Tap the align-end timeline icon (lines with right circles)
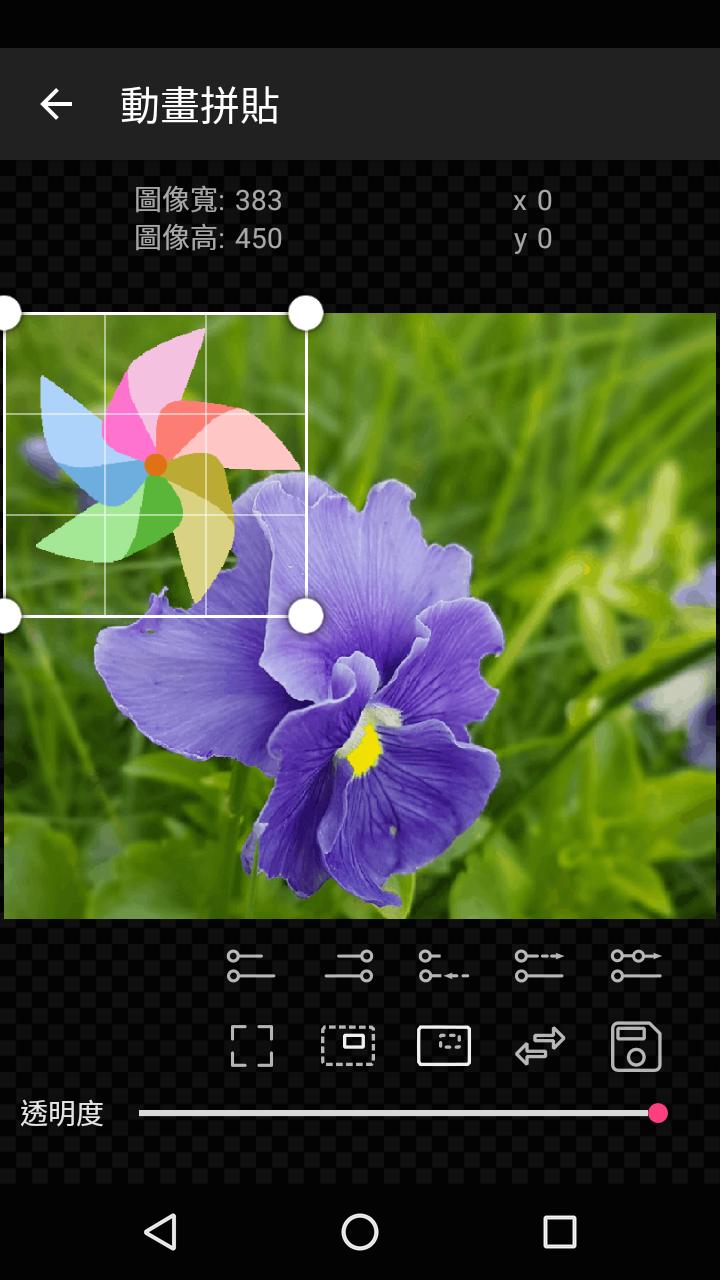 tap(348, 965)
